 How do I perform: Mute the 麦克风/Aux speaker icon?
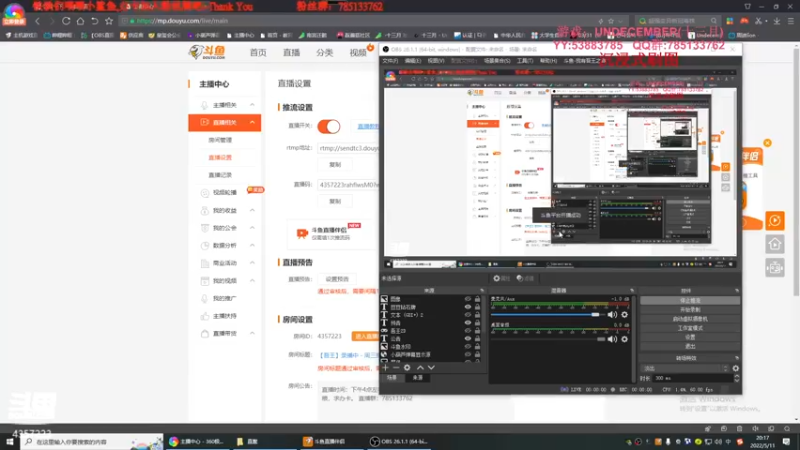click(612, 315)
